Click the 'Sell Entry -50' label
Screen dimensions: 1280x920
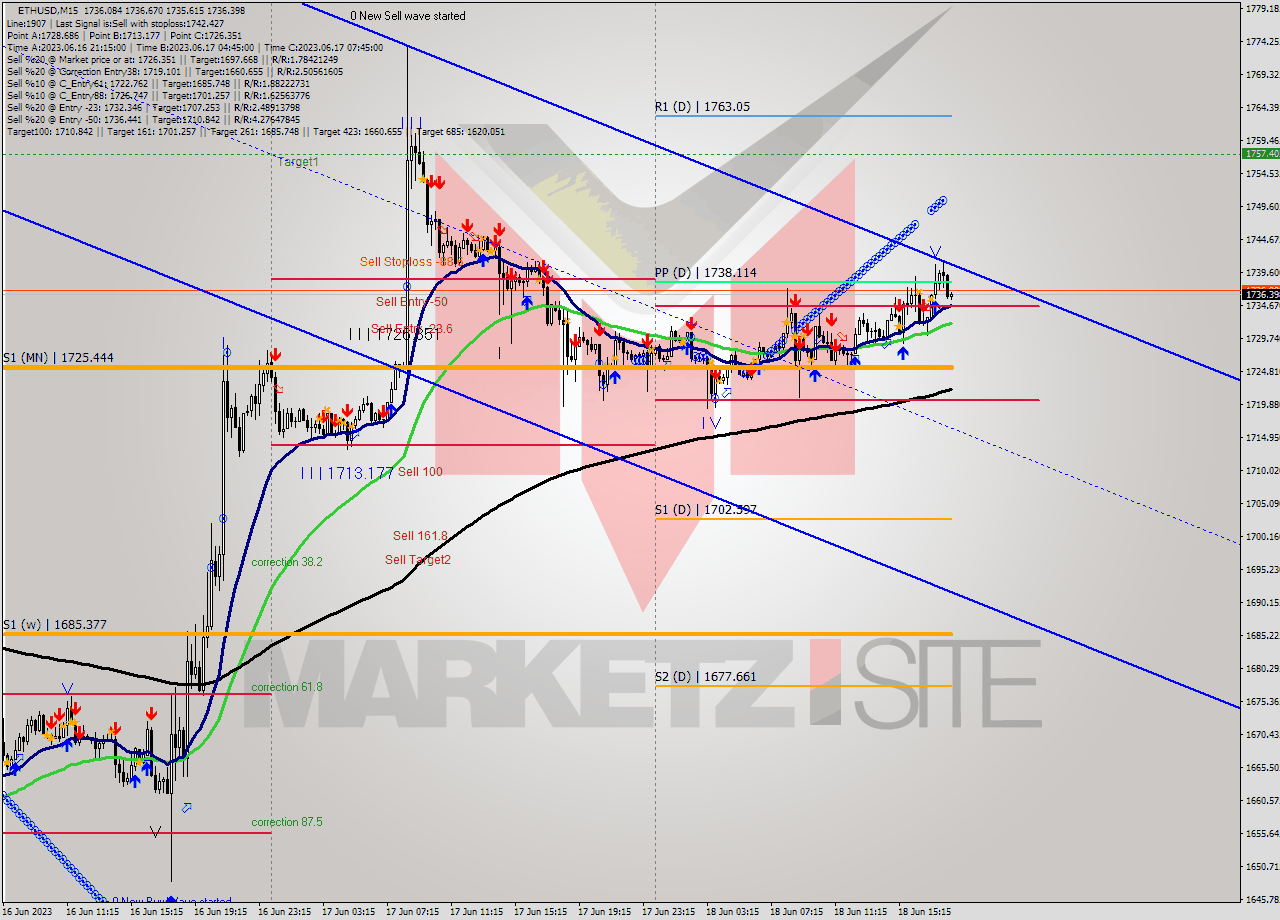[412, 302]
